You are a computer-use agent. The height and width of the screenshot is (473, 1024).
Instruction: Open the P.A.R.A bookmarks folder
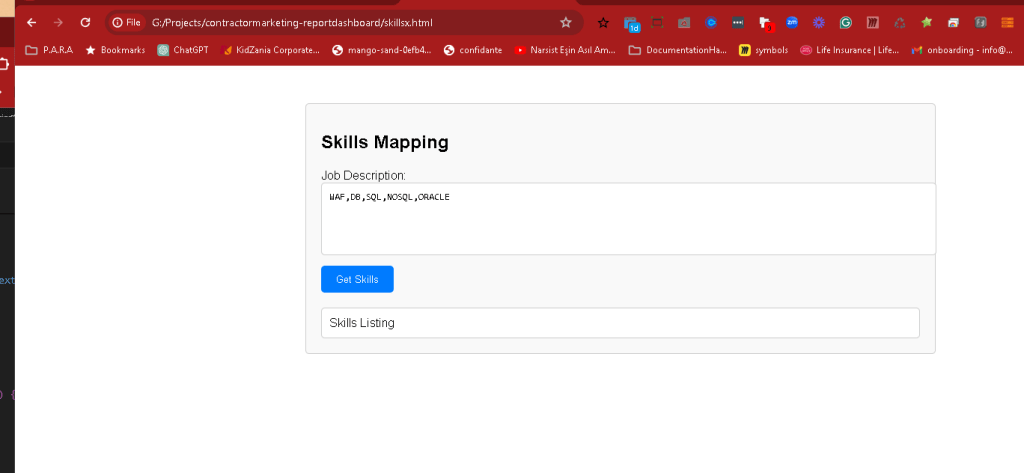pos(49,50)
